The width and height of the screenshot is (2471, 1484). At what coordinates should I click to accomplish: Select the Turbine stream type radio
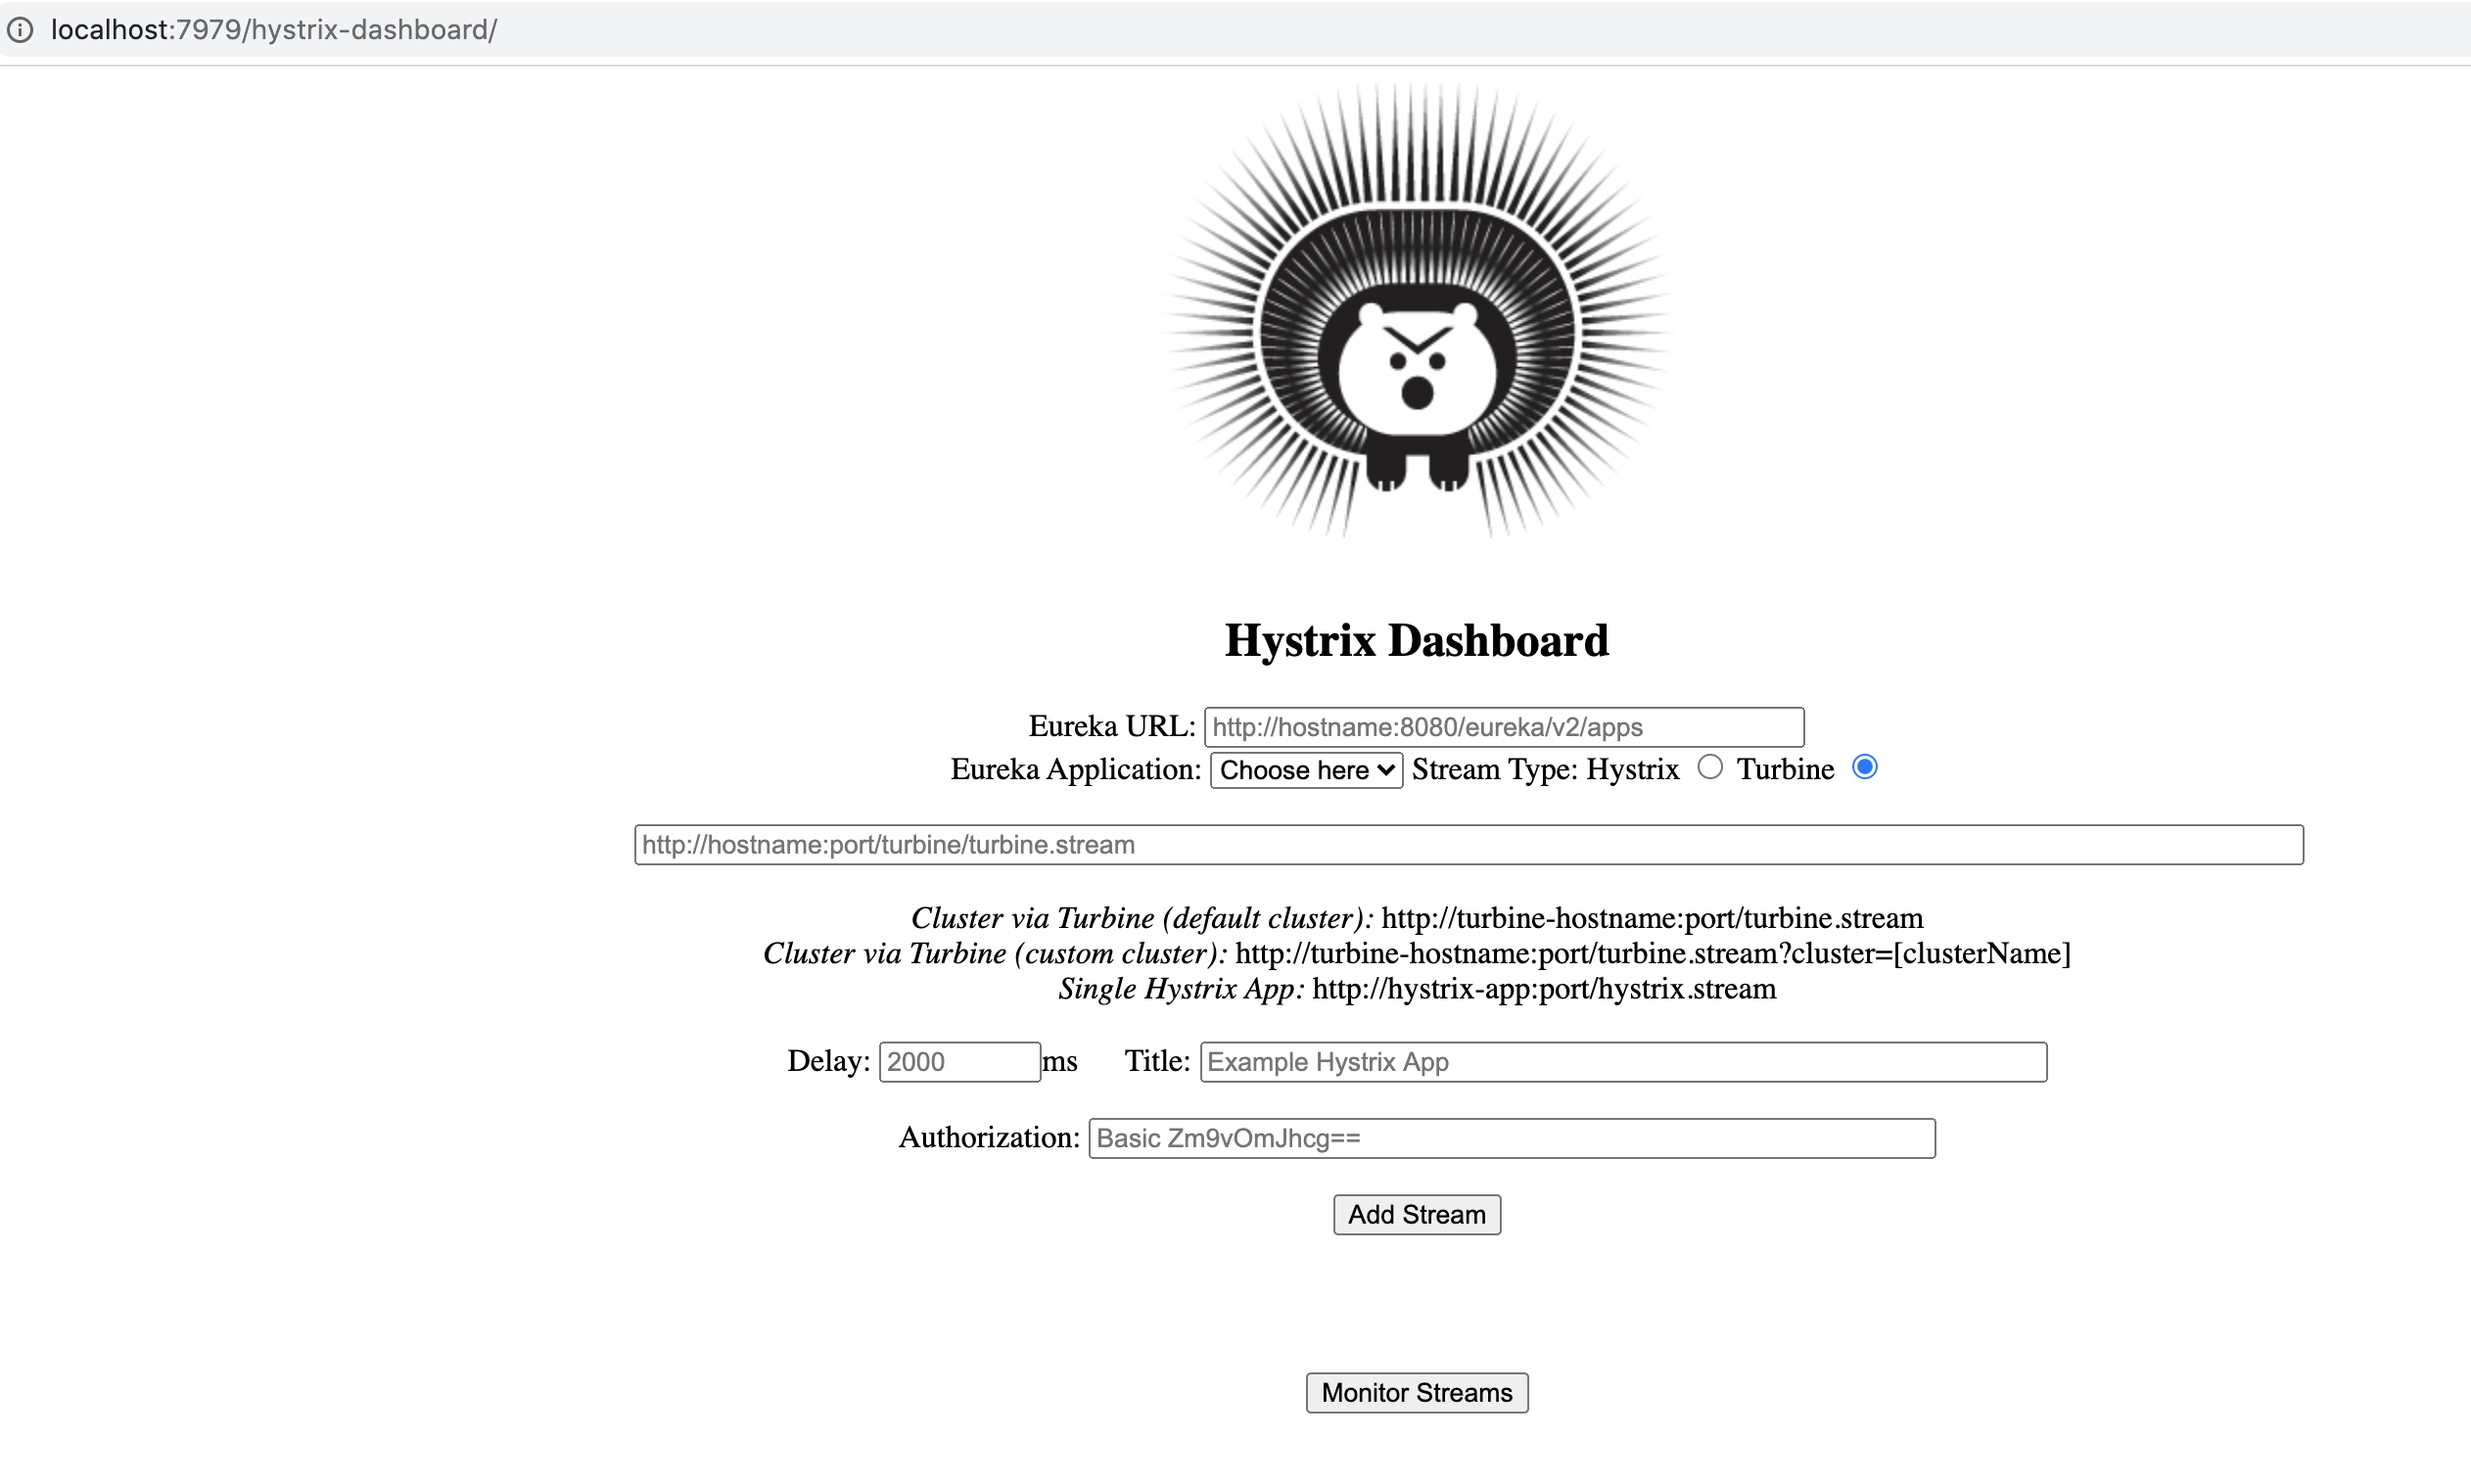(1864, 767)
